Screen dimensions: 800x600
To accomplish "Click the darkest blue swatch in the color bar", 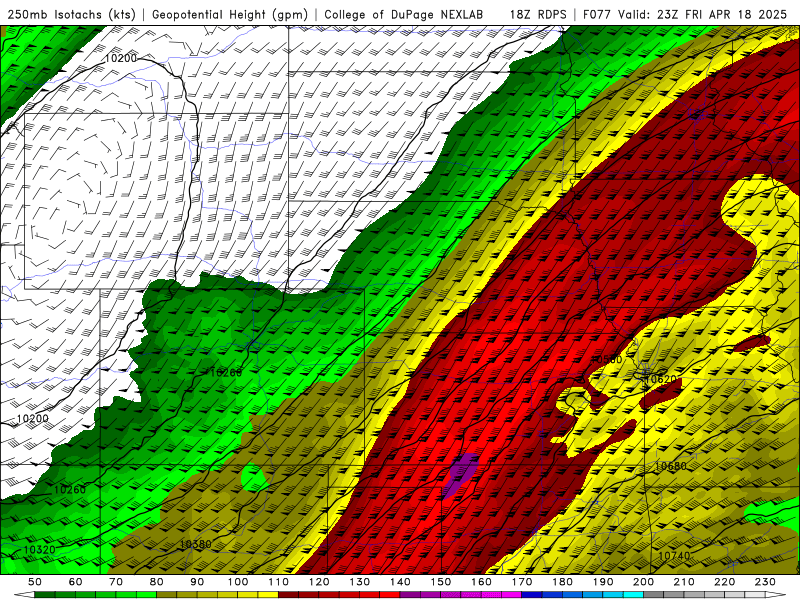I will coord(531,594).
